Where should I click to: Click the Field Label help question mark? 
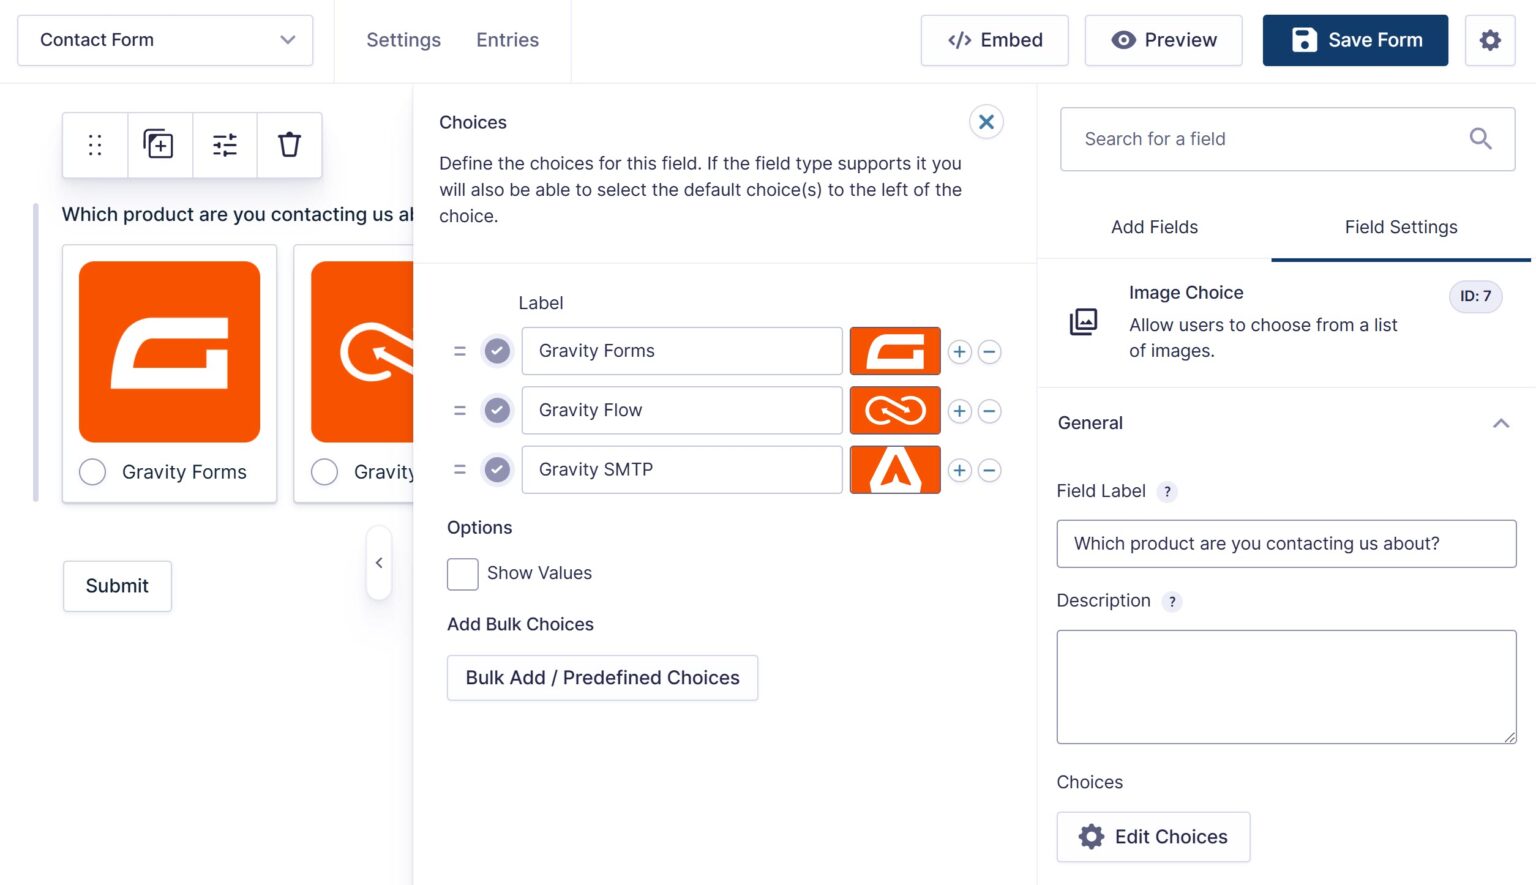pos(1167,491)
